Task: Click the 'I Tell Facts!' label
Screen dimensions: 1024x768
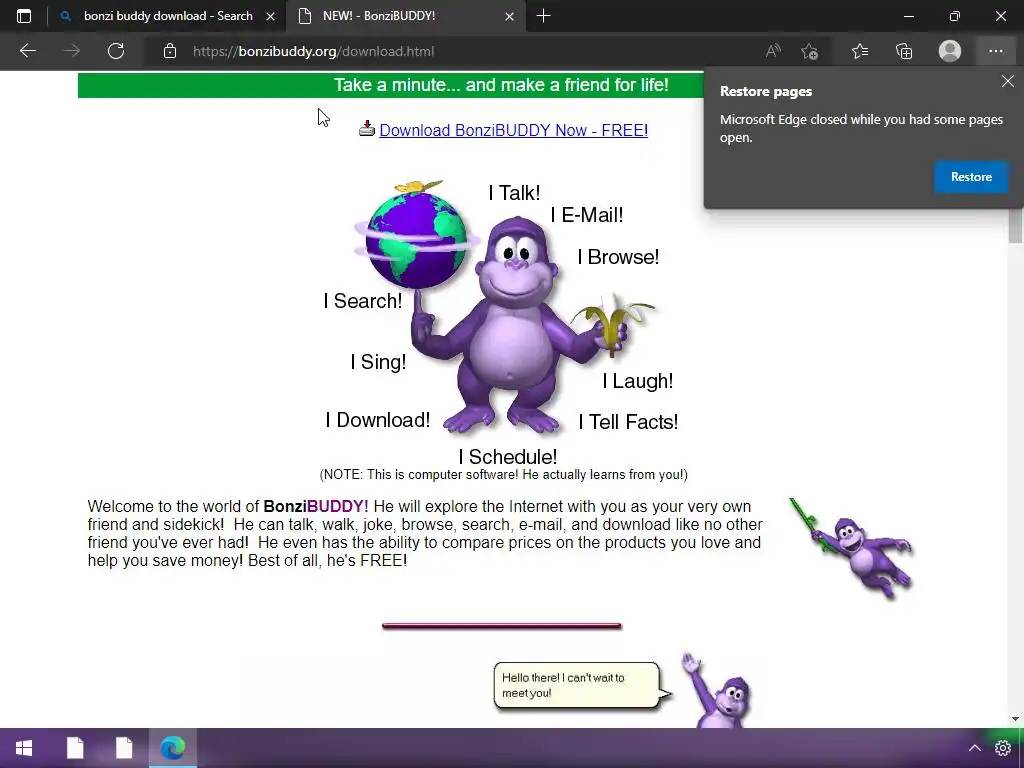Action: pos(628,422)
